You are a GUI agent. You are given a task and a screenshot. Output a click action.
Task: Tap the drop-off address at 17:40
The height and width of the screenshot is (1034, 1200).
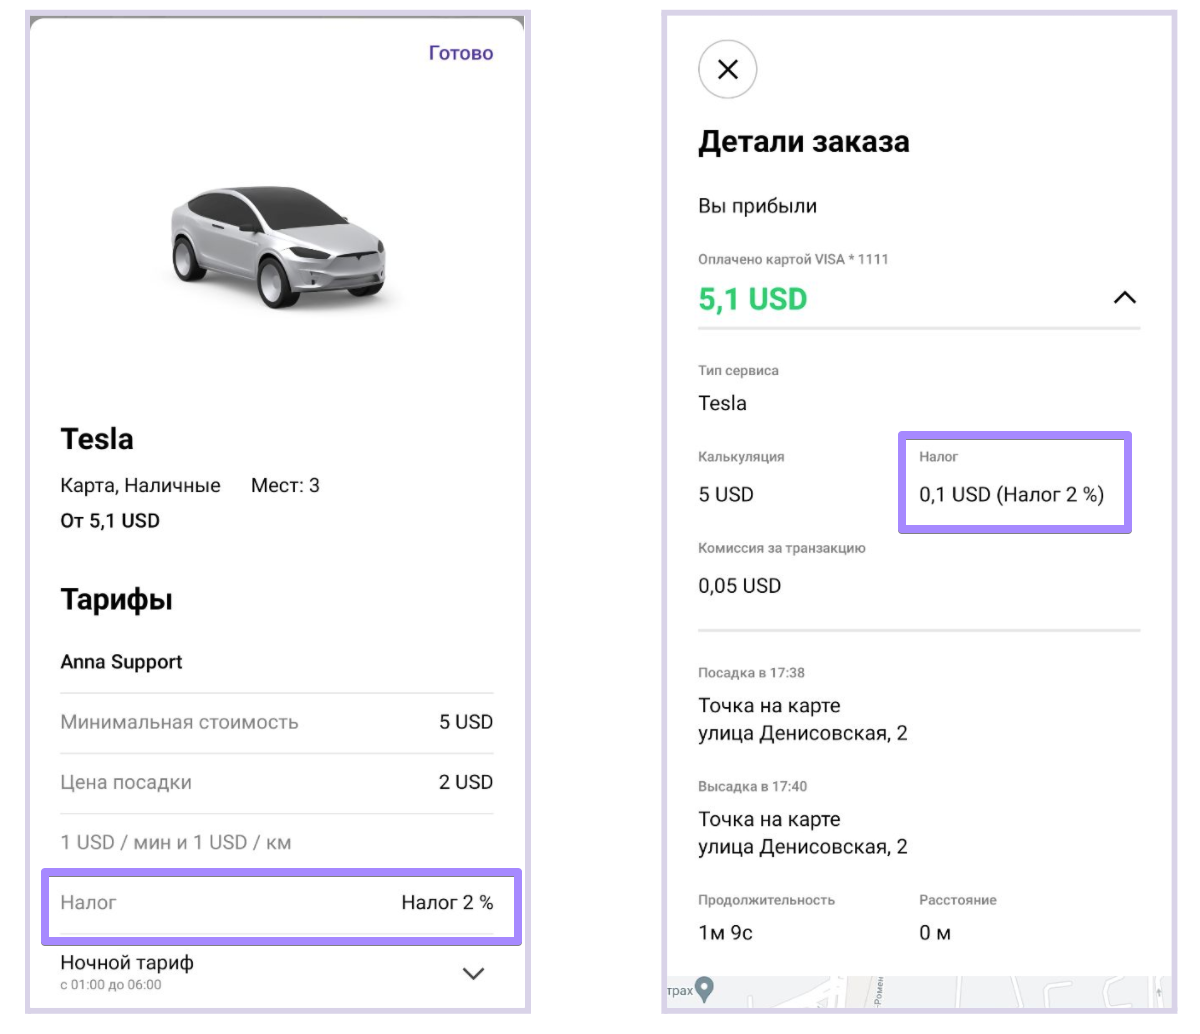(802, 833)
